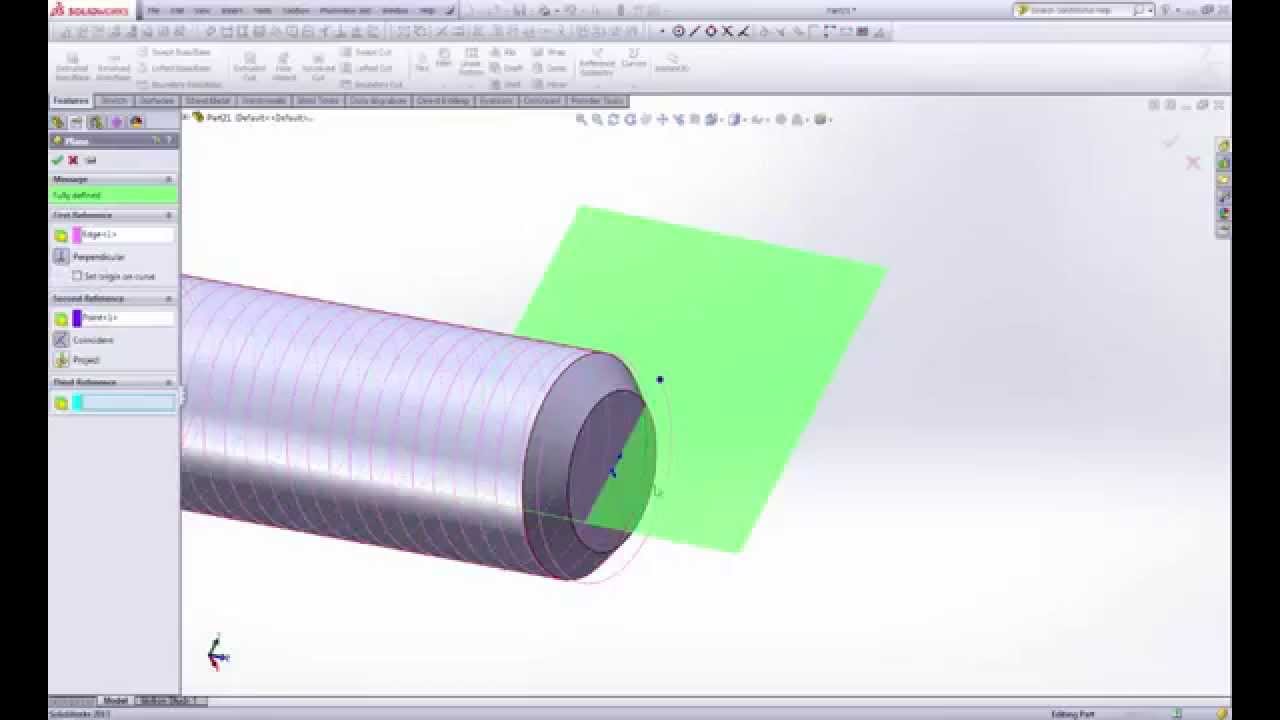This screenshot has width=1280, height=720.
Task: Choose the Draft tool
Action: [x=507, y=68]
